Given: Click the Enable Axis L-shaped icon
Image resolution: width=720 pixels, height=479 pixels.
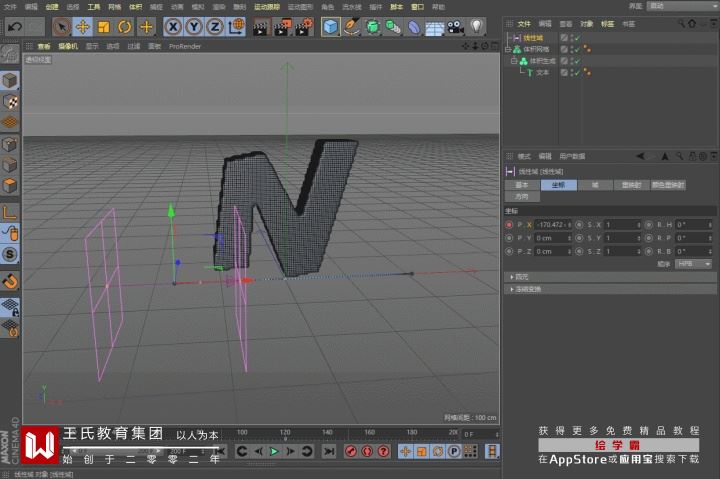Looking at the screenshot, I should click(10, 212).
